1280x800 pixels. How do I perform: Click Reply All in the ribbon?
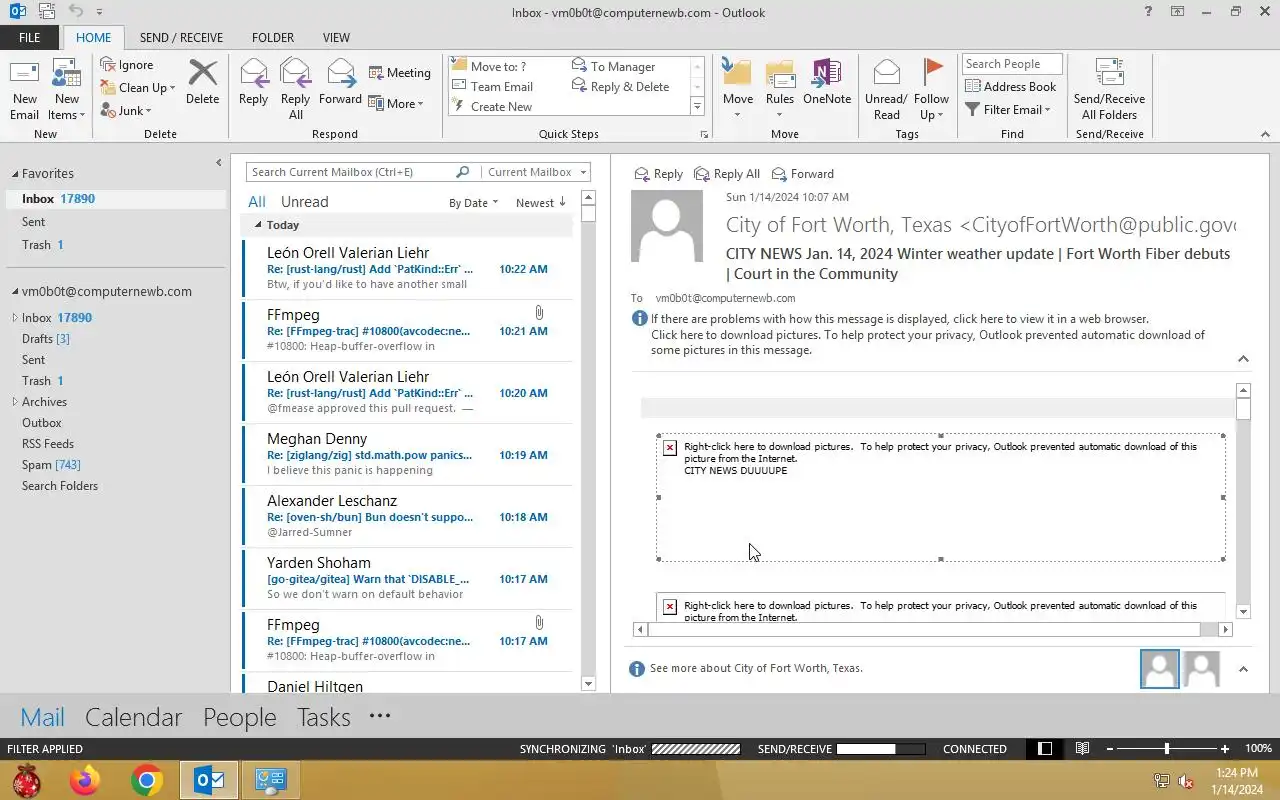(295, 89)
